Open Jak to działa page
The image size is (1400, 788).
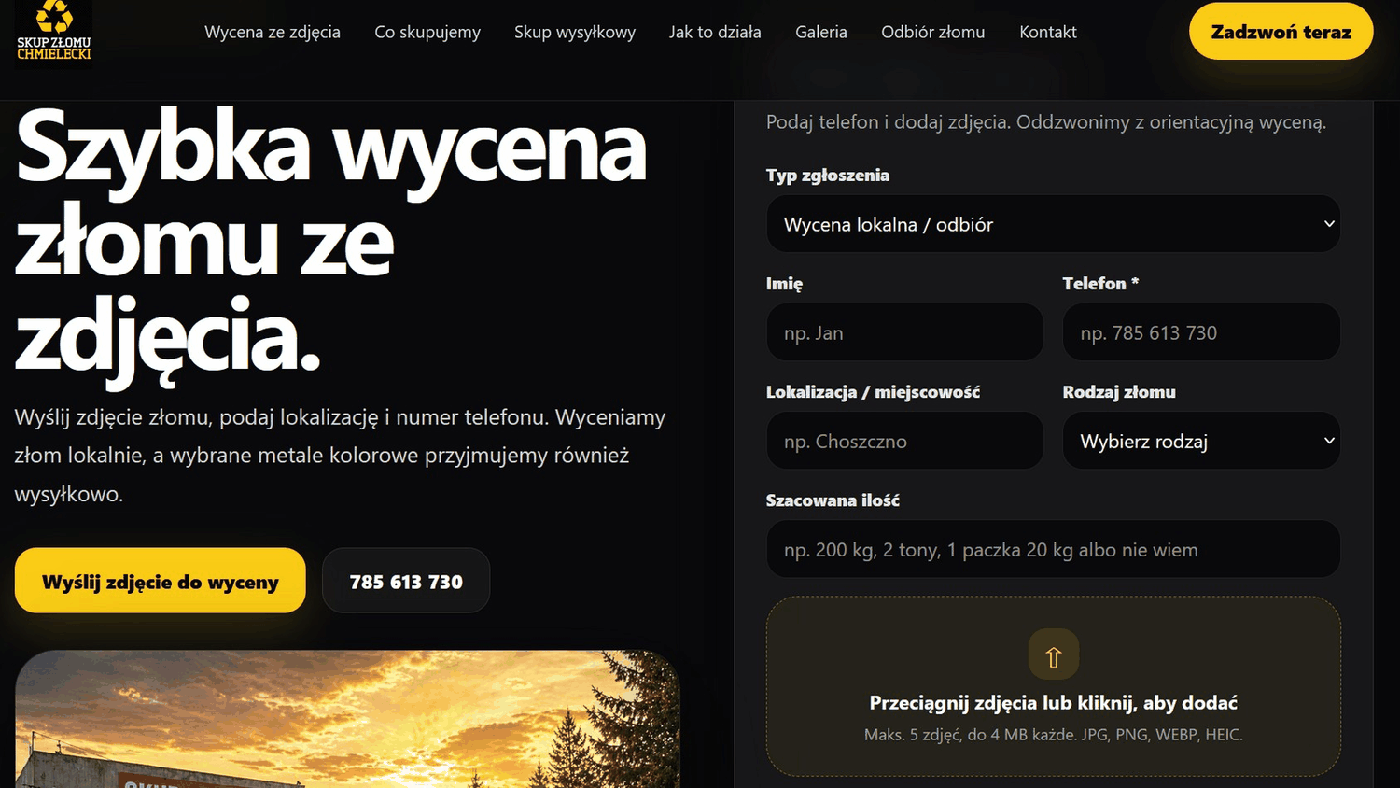click(x=715, y=32)
